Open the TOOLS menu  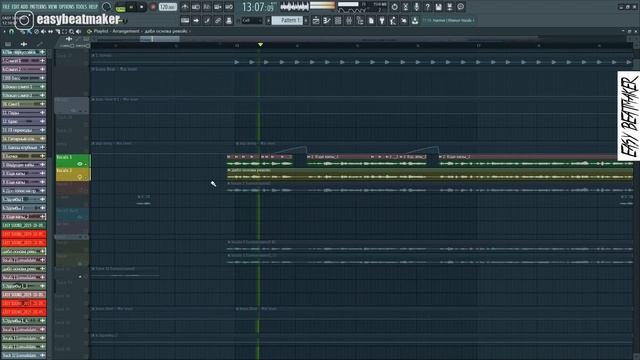[x=81, y=7]
